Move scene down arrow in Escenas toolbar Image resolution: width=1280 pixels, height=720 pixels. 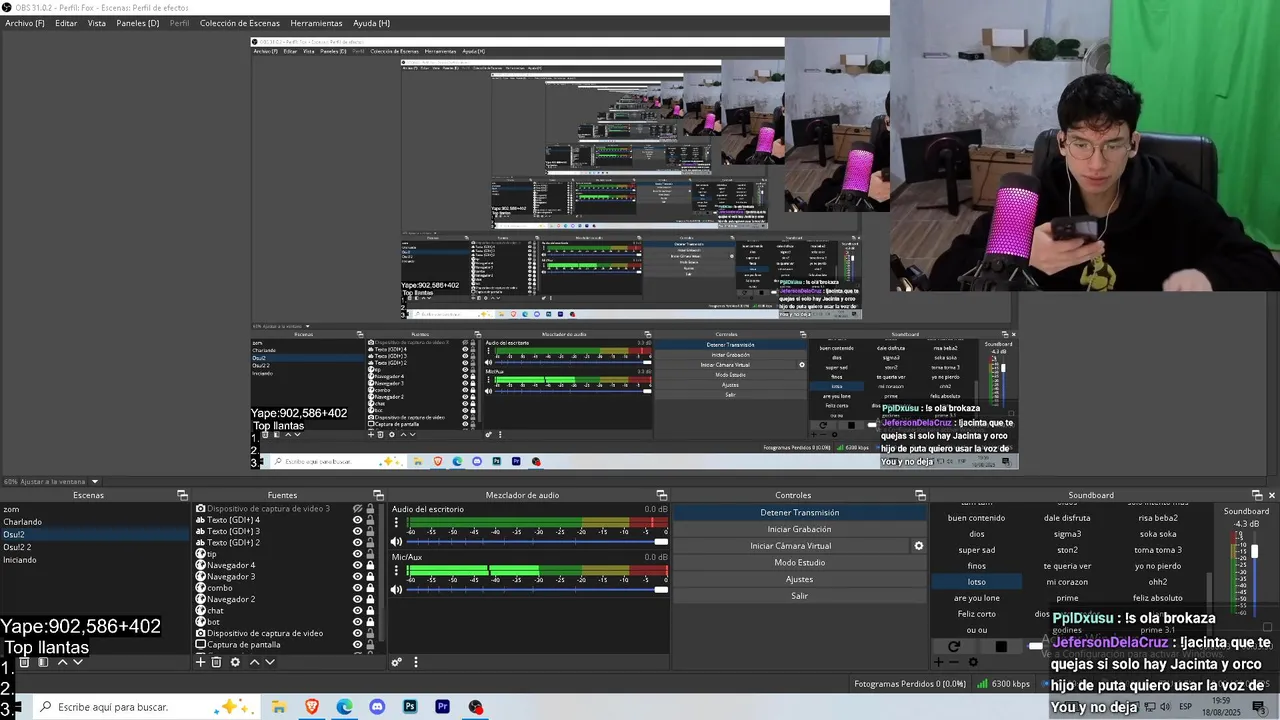[x=77, y=662]
